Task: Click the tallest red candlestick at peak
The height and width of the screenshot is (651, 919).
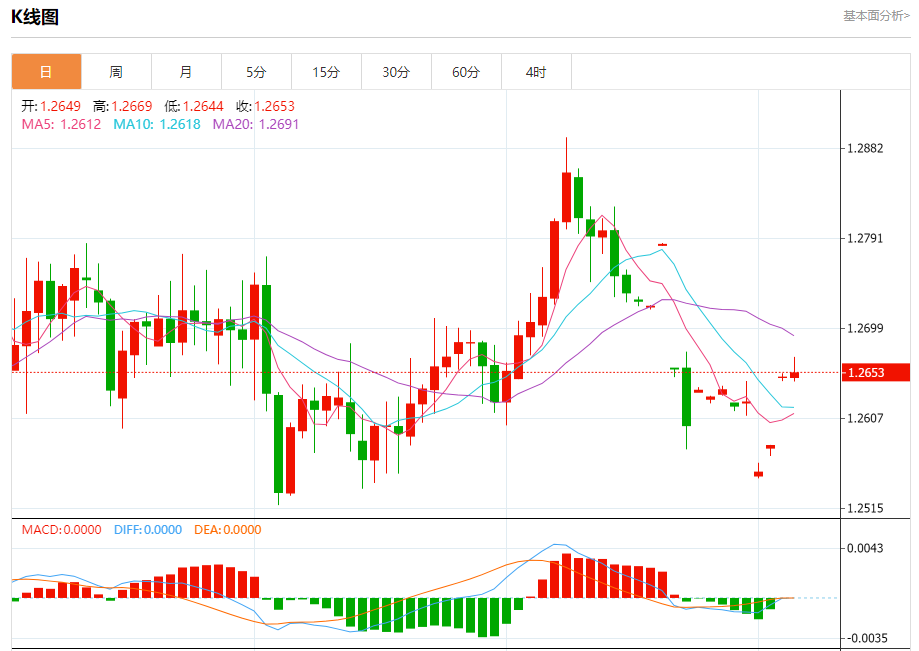Action: coord(566,197)
